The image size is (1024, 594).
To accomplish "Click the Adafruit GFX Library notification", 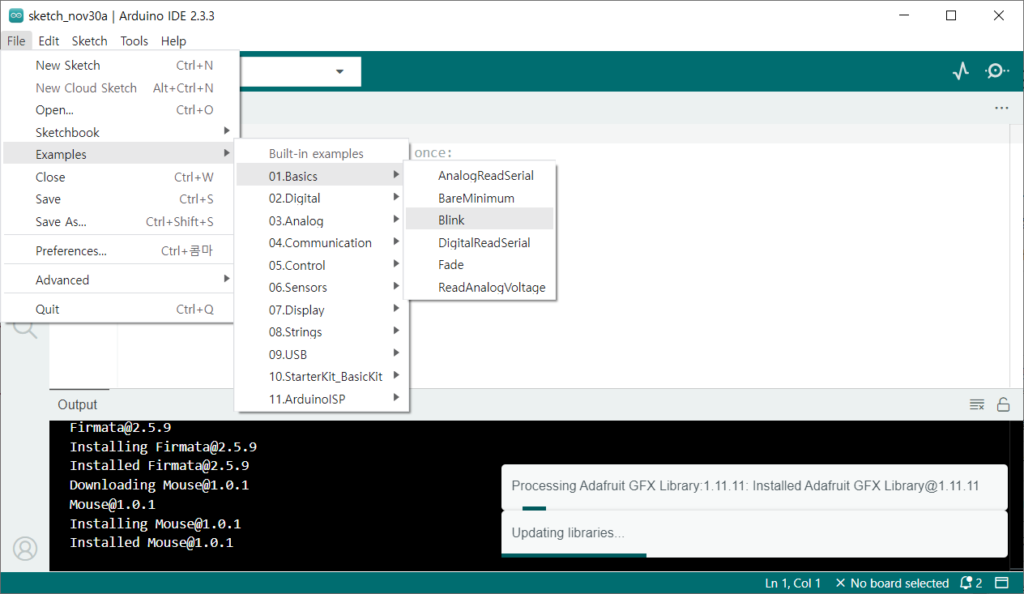I will [754, 488].
